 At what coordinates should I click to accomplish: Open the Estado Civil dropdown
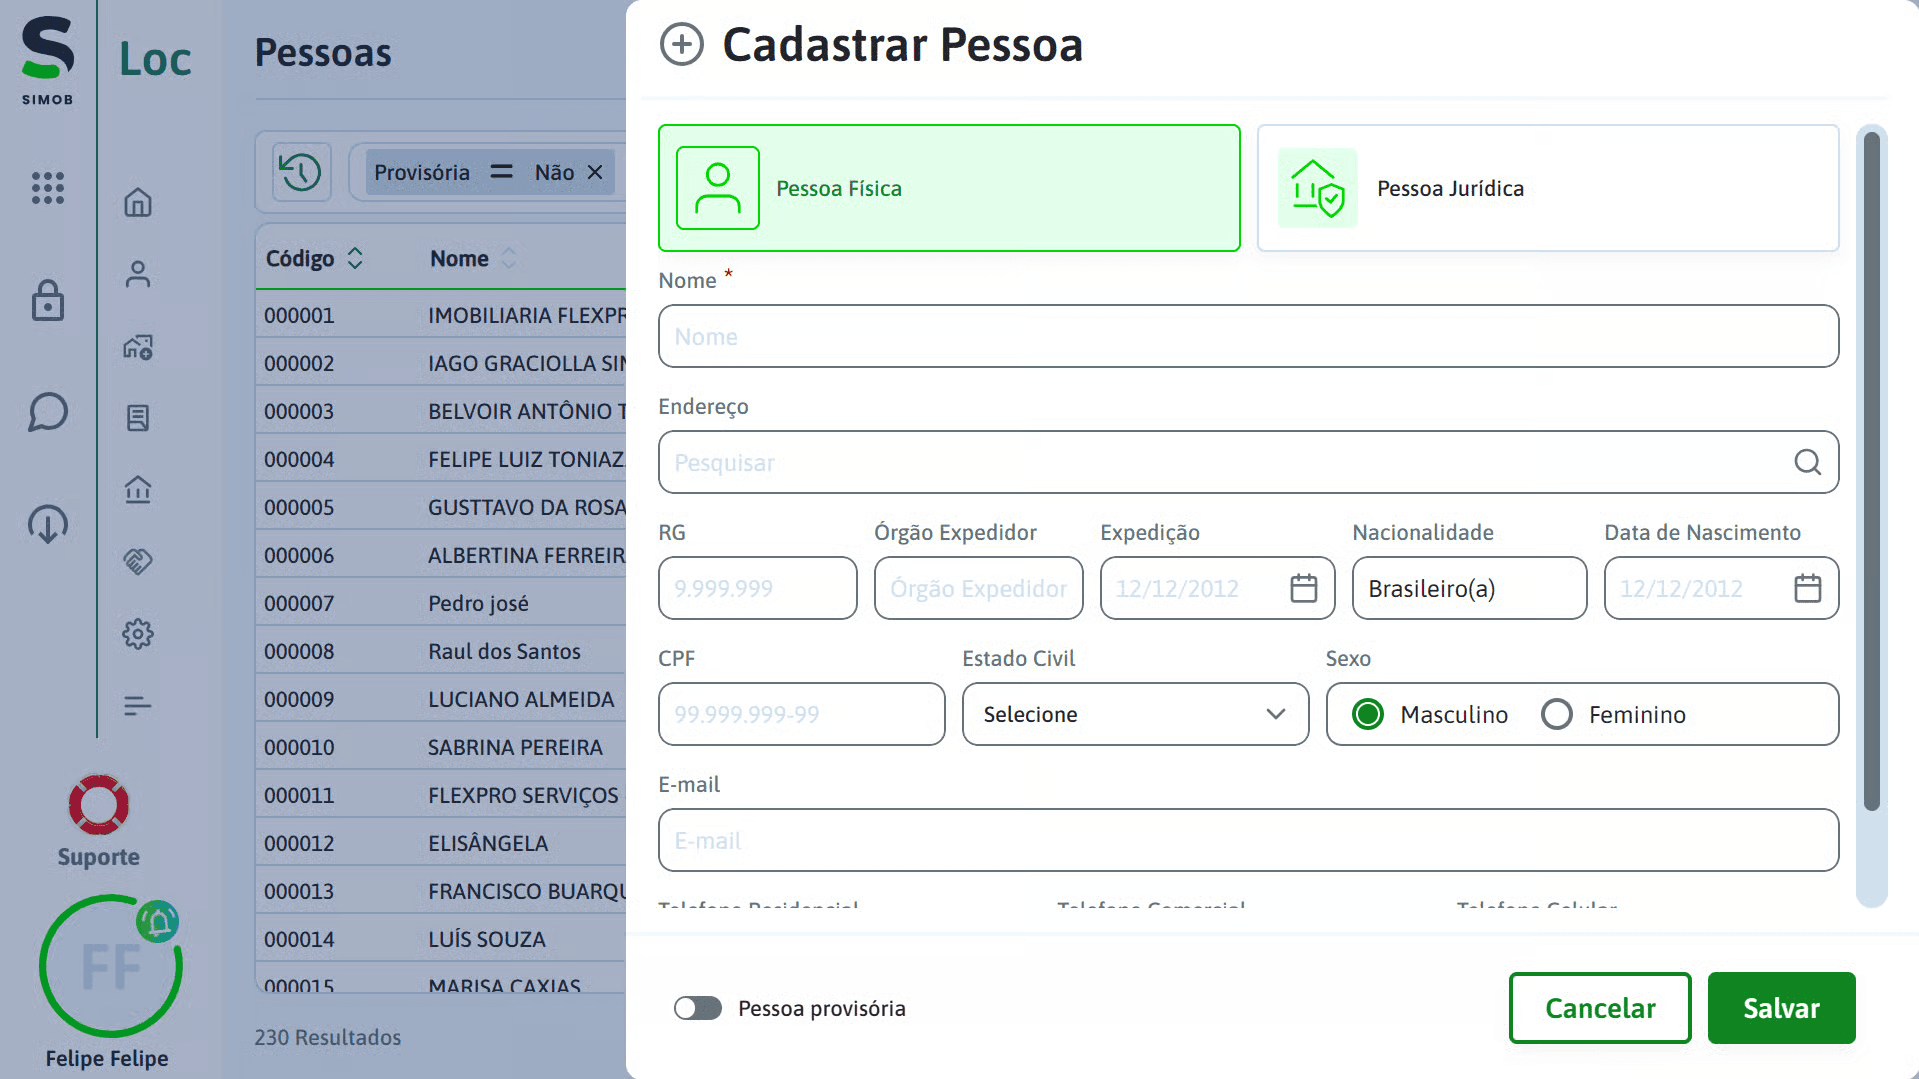pyautogui.click(x=1135, y=714)
